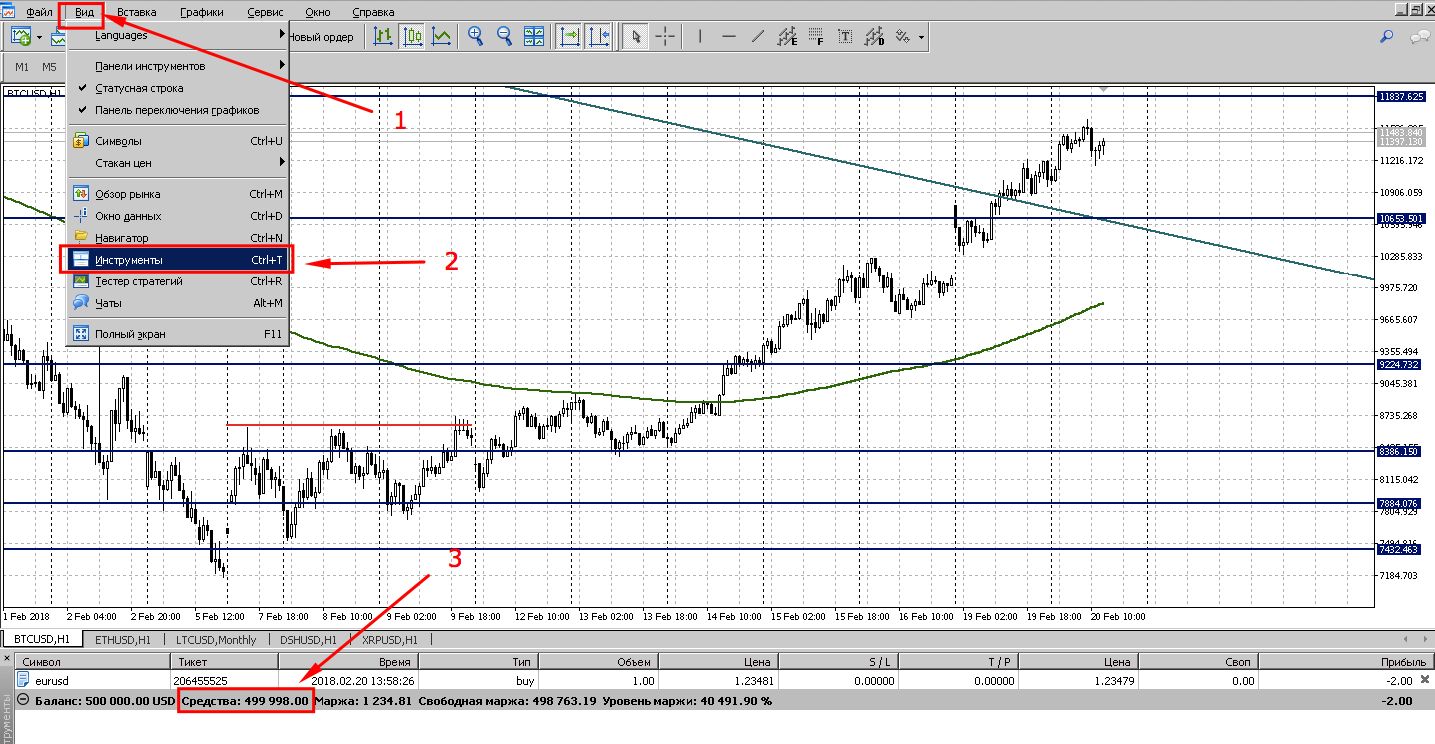
Task: Select the crosshair cursor tool
Action: 664,37
